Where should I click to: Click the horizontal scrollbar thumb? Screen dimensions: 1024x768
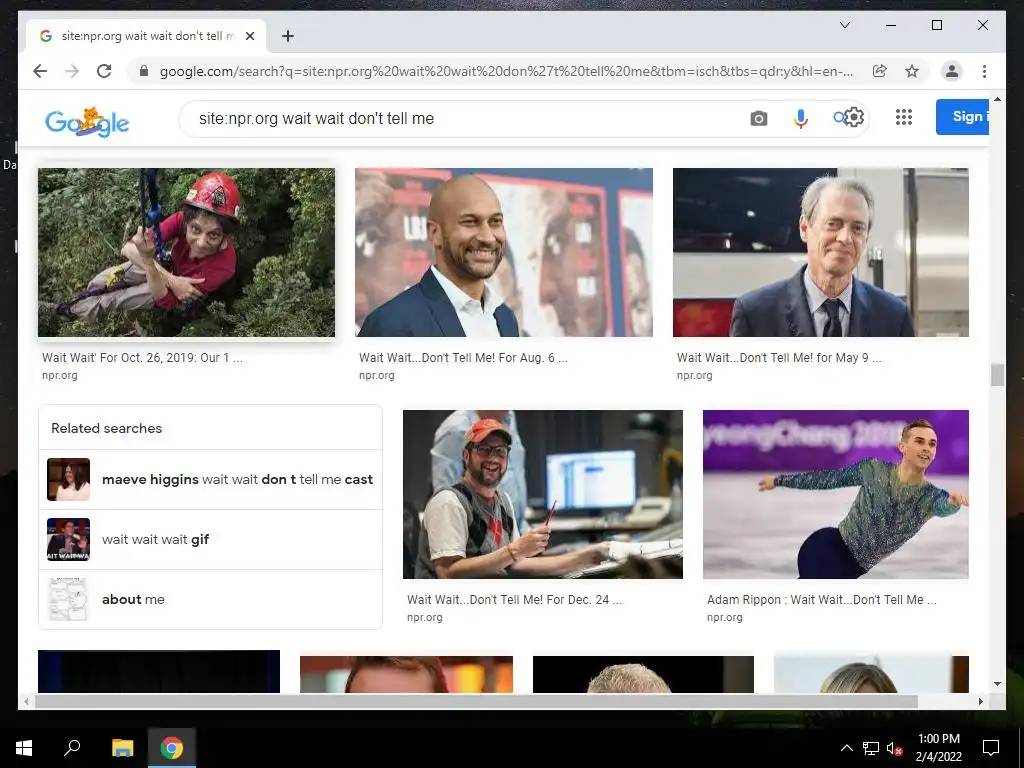(x=476, y=701)
